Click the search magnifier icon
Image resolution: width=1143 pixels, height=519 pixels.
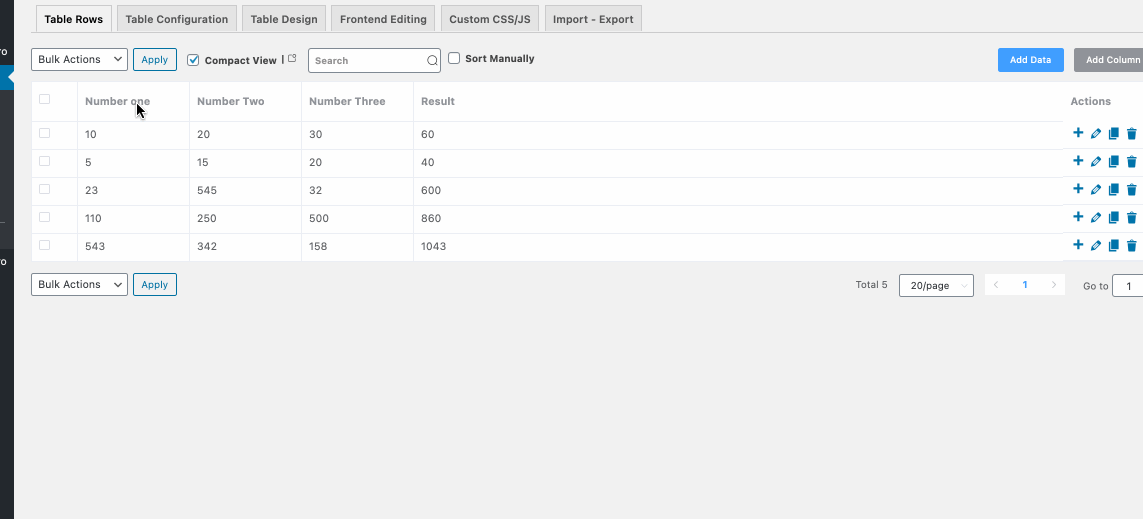(x=432, y=61)
